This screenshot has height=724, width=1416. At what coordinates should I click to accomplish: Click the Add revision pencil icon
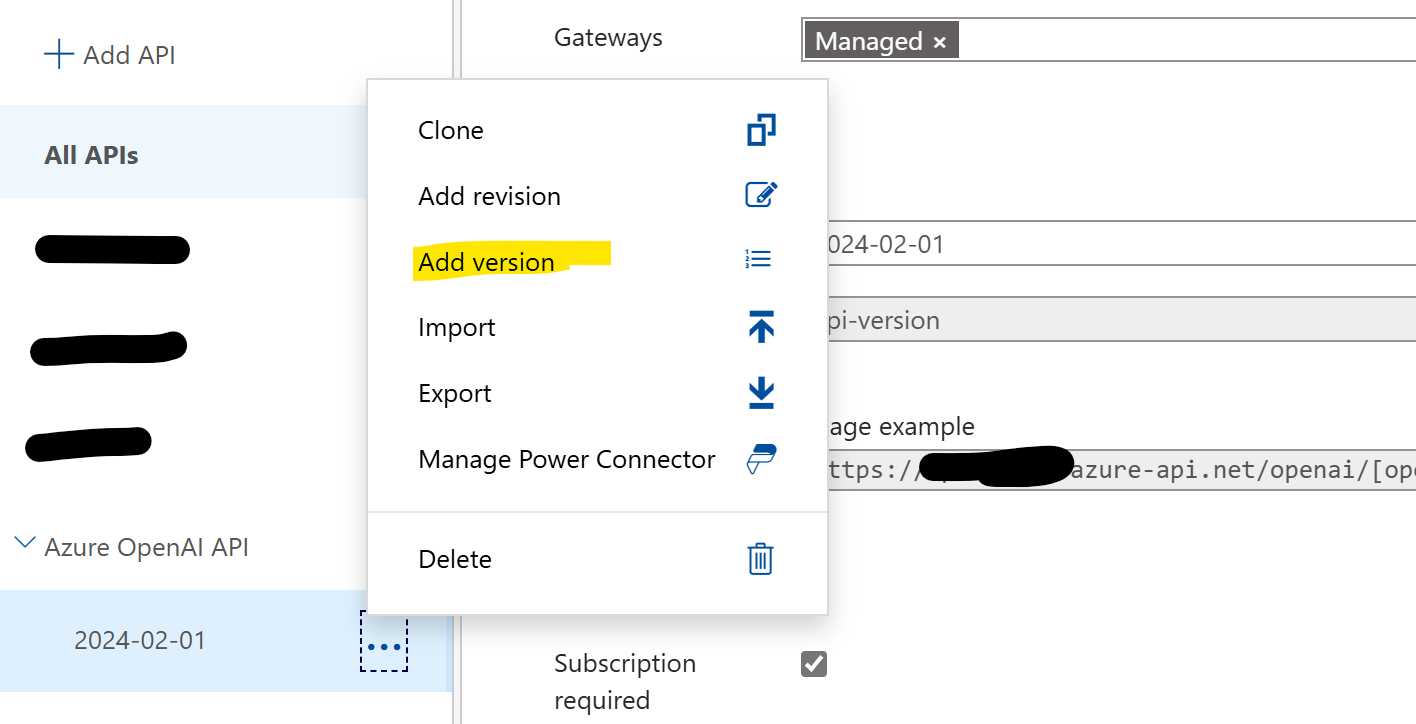761,195
